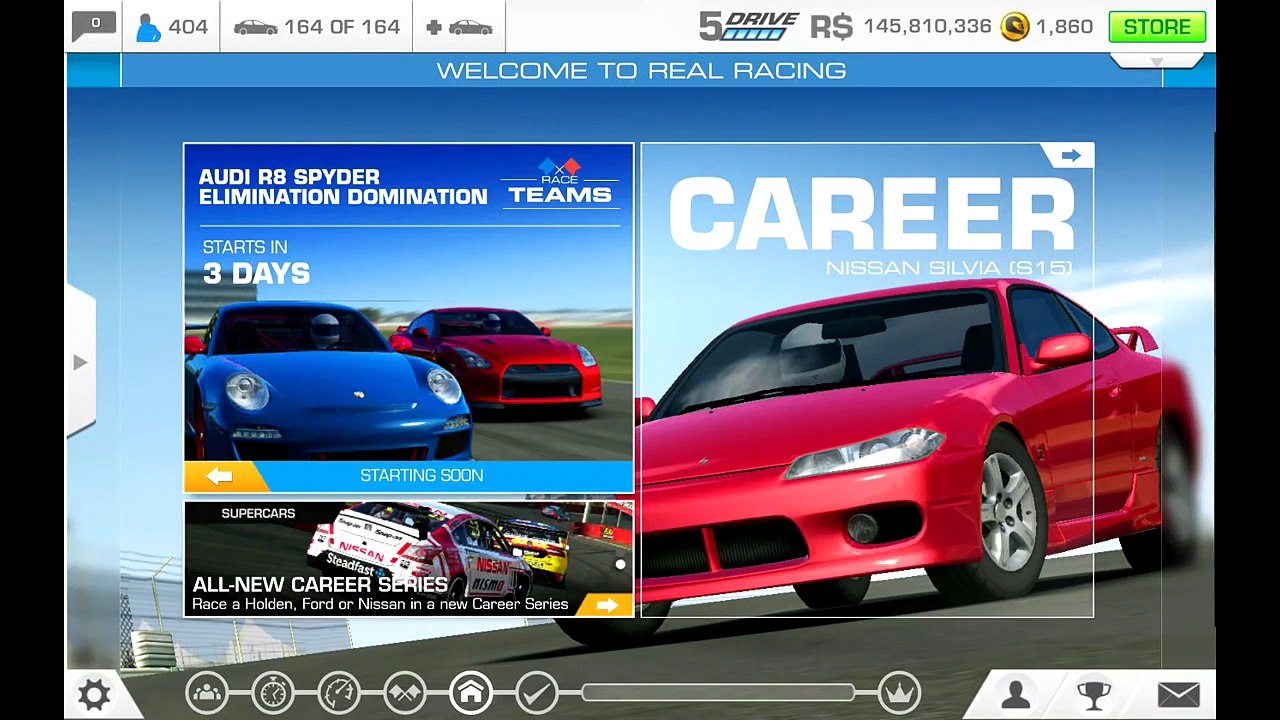This screenshot has width=1280, height=720.
Task: Open the chat bubble showing 0 messages
Action: pyautogui.click(x=94, y=26)
